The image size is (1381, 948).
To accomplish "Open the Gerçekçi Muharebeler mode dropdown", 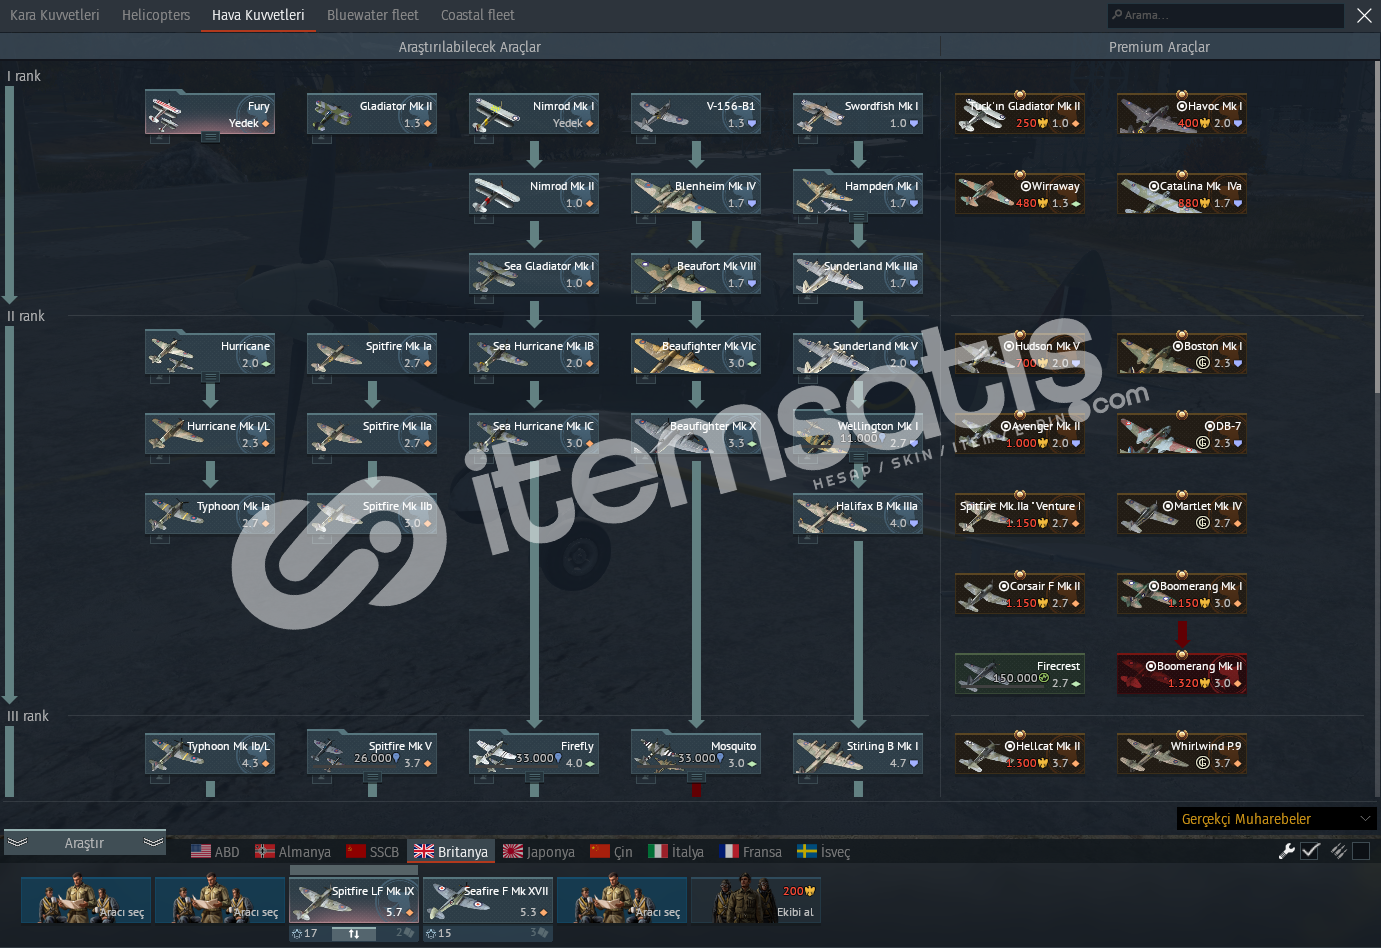I will (x=1277, y=819).
